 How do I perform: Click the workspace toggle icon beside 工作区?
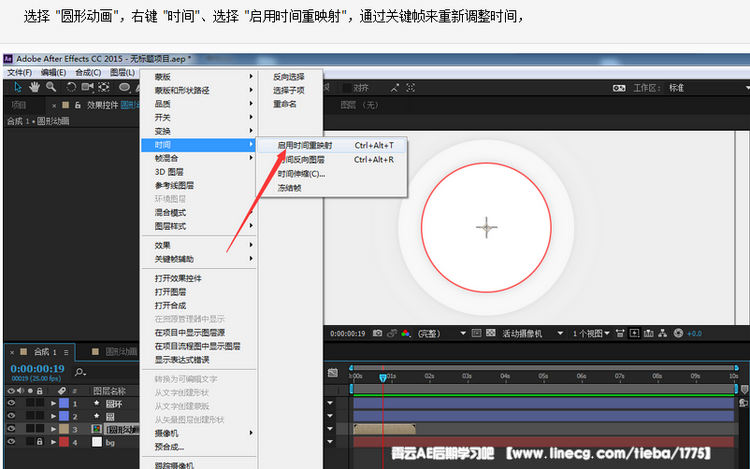[619, 88]
